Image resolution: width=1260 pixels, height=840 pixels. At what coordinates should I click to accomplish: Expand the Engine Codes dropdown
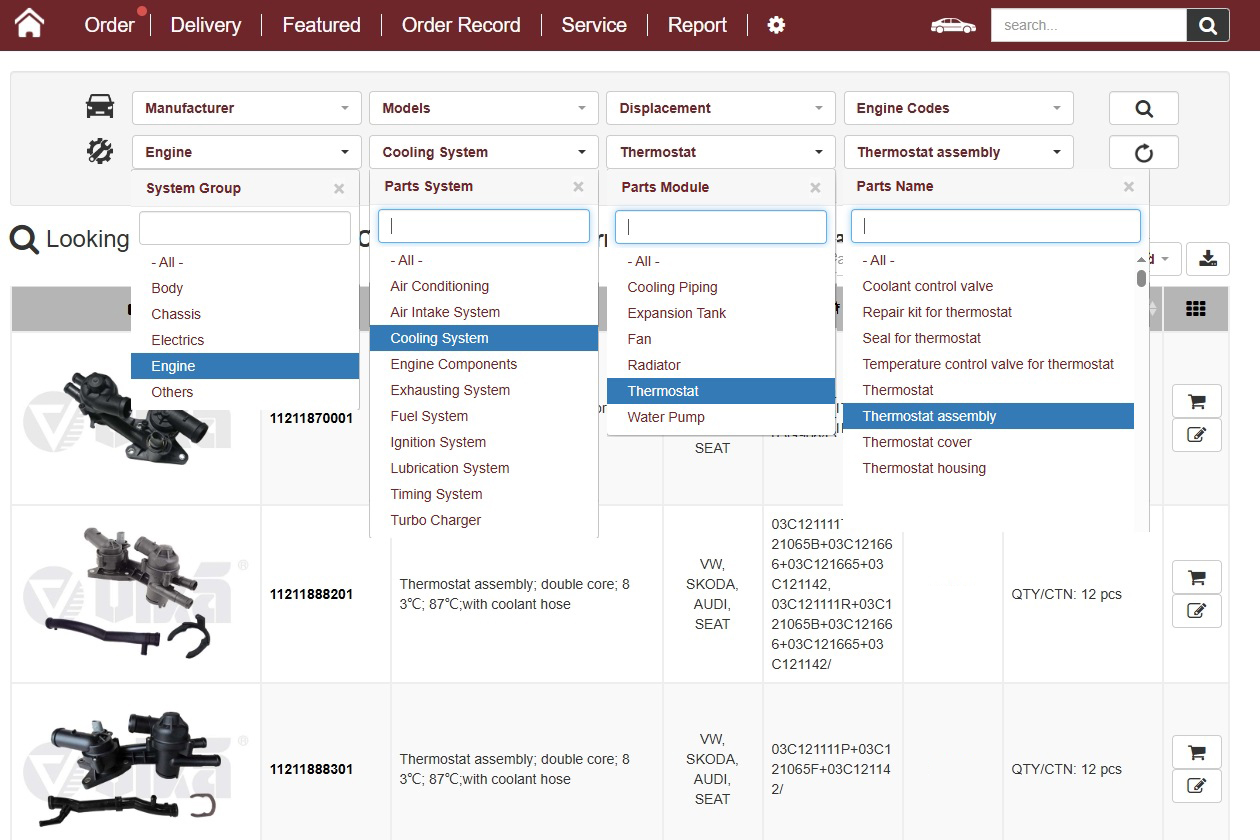[x=957, y=107]
